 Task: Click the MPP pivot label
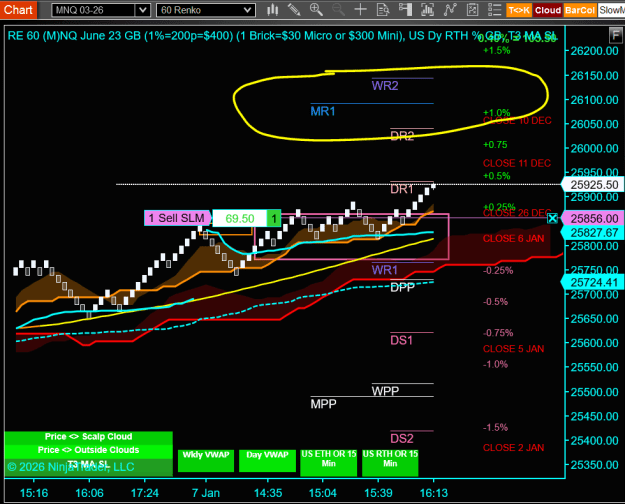point(324,404)
